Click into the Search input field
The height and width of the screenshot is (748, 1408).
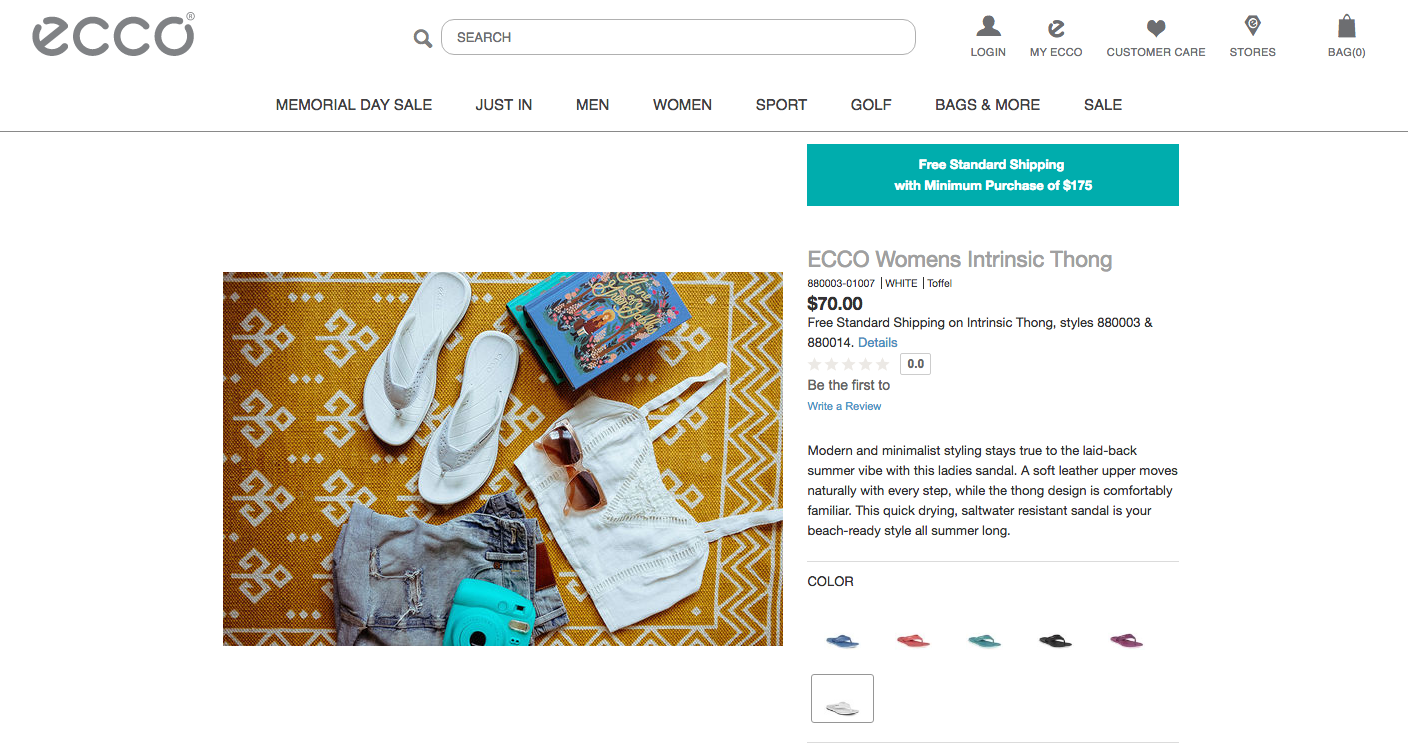(x=678, y=37)
